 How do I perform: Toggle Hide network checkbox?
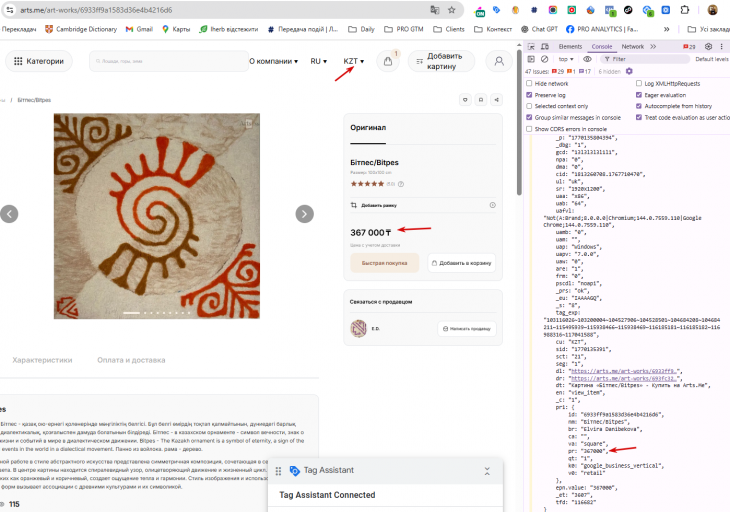pyautogui.click(x=529, y=83)
